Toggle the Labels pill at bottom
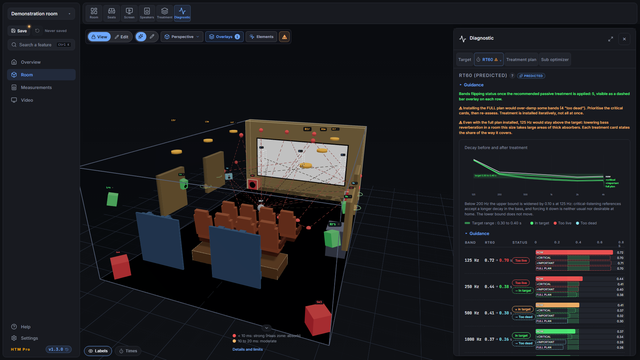This screenshot has height=360, width=640. [98, 351]
